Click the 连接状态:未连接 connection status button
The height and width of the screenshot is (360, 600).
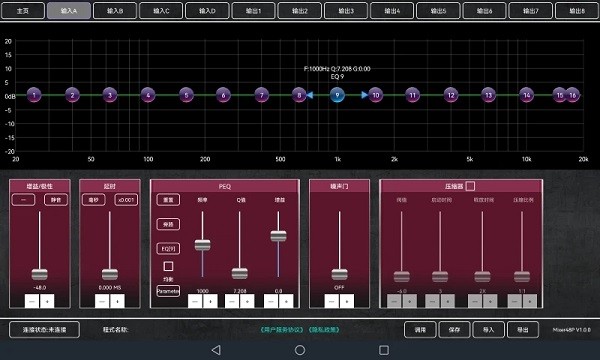click(x=44, y=329)
